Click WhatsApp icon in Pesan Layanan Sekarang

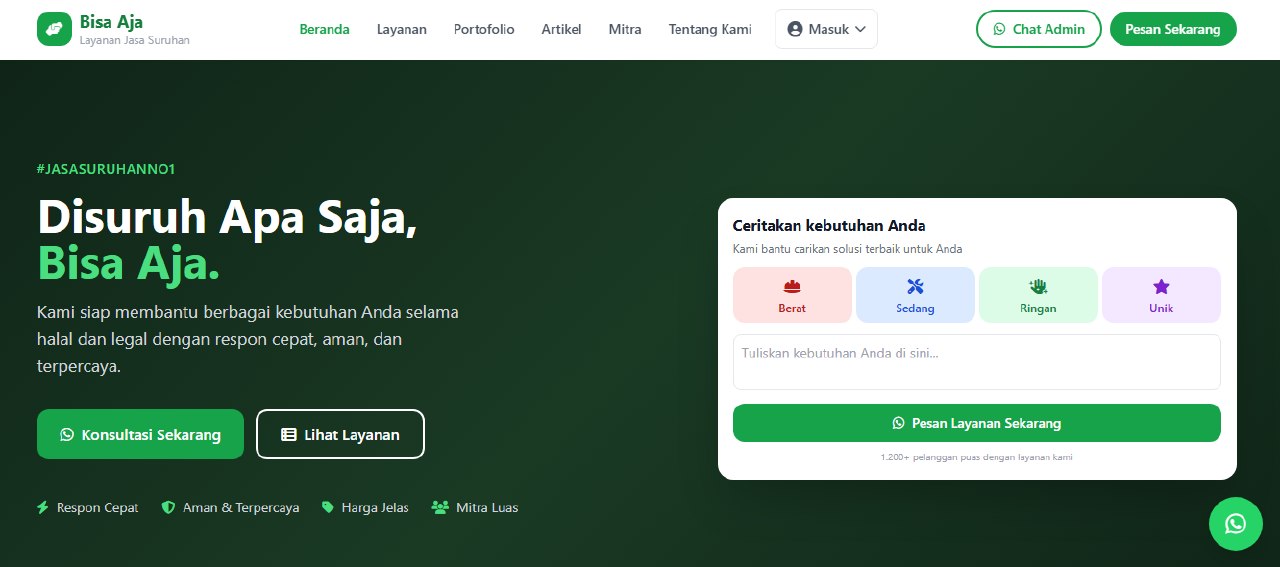(898, 423)
